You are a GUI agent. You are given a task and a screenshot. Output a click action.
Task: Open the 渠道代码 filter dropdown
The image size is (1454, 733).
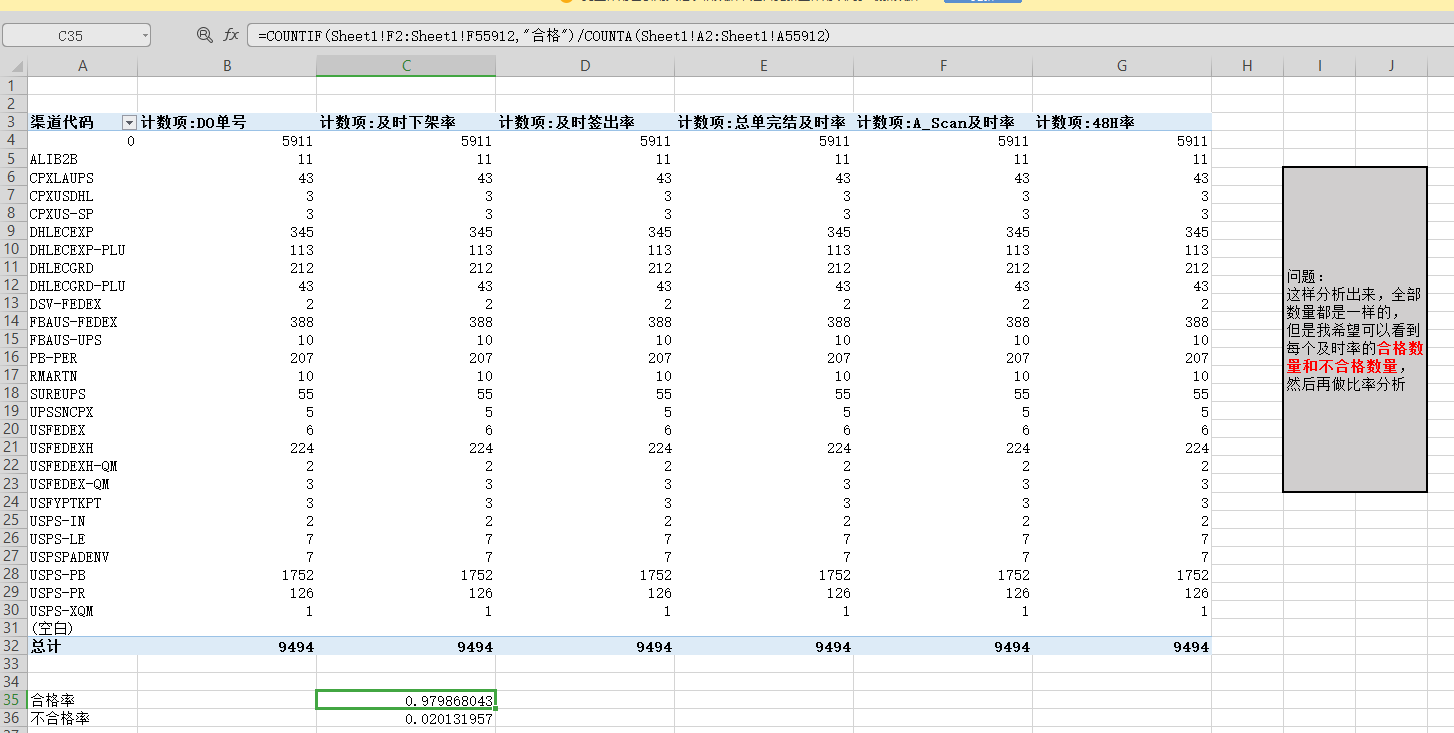129,122
